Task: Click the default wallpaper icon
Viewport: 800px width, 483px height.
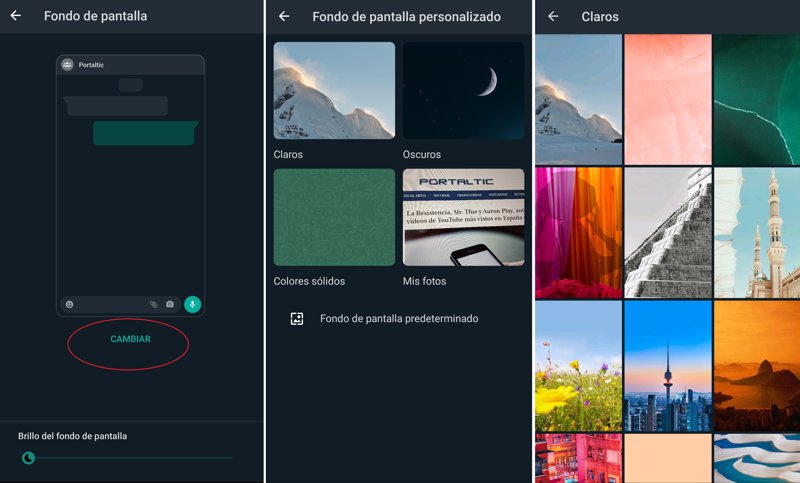Action: [x=297, y=318]
